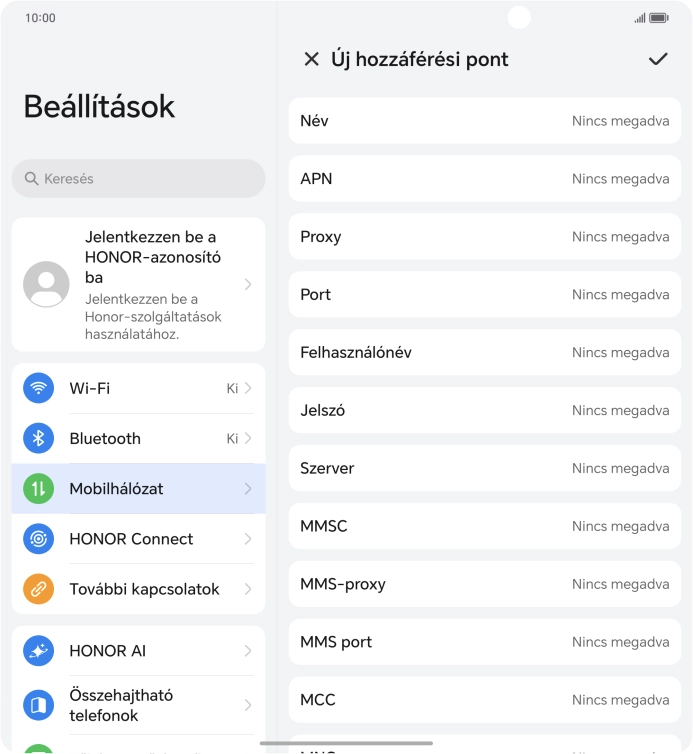Open the Jelszó setting row
Screen dimensions: 693x754
tap(484, 411)
